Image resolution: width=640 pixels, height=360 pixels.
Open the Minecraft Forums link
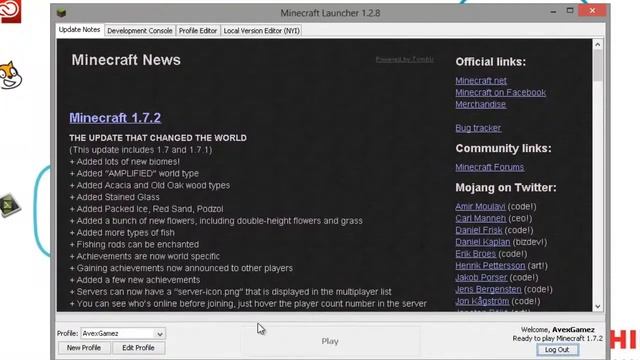tap(489, 167)
